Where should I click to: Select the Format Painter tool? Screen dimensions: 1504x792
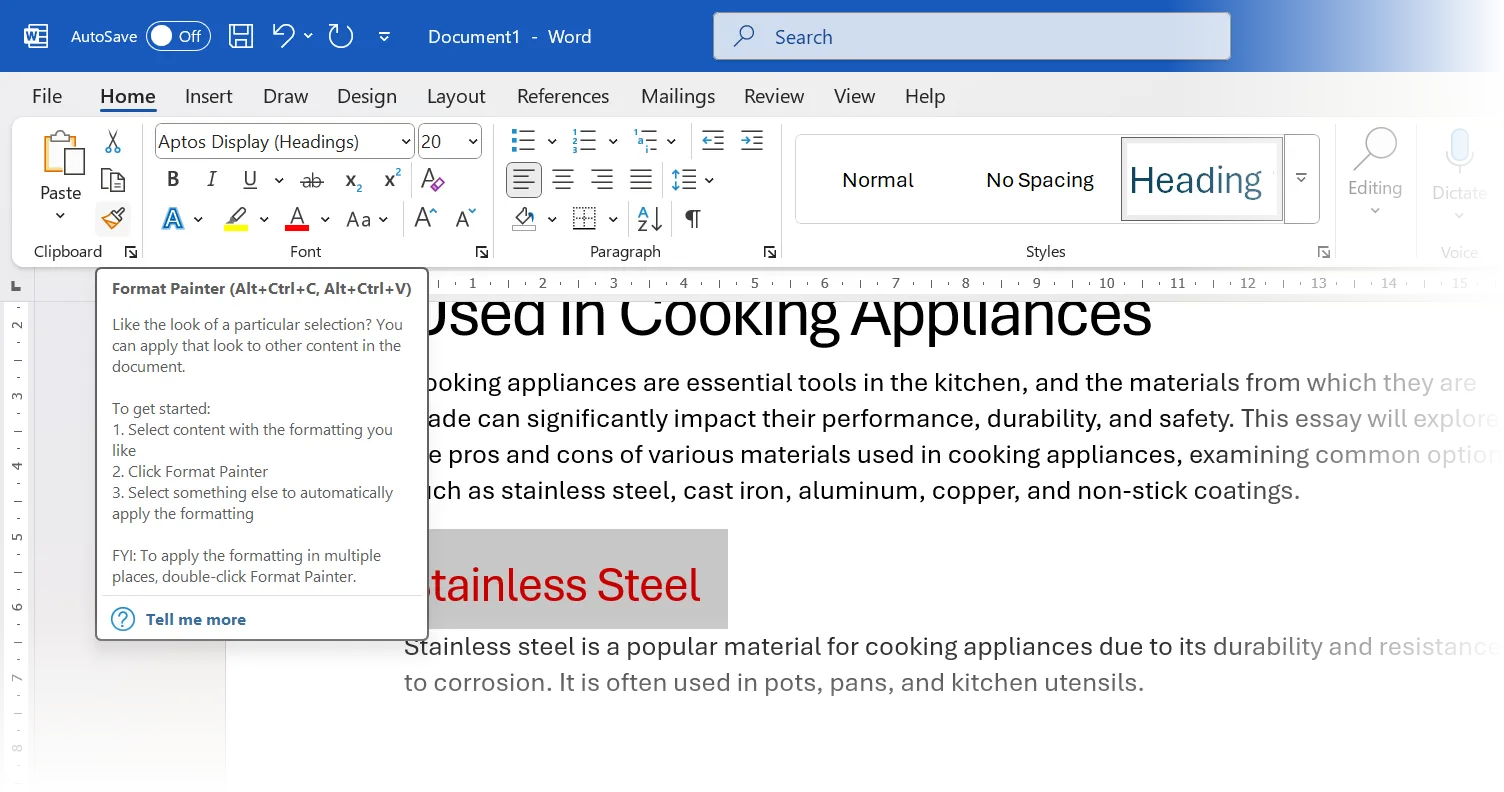pyautogui.click(x=113, y=218)
